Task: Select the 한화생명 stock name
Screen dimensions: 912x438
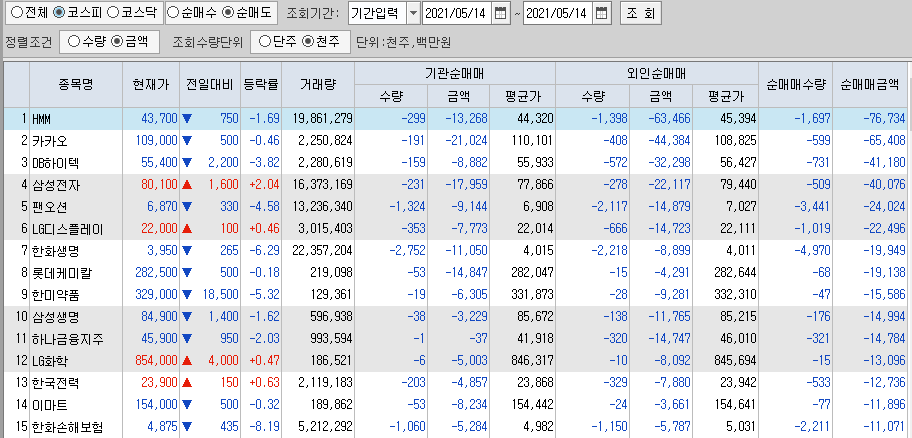Action: tap(56, 251)
